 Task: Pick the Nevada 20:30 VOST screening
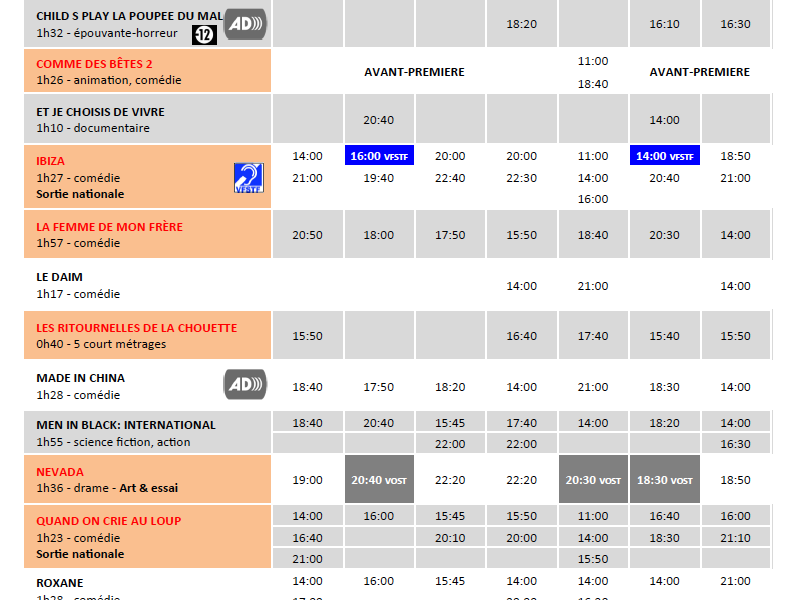[x=593, y=480]
